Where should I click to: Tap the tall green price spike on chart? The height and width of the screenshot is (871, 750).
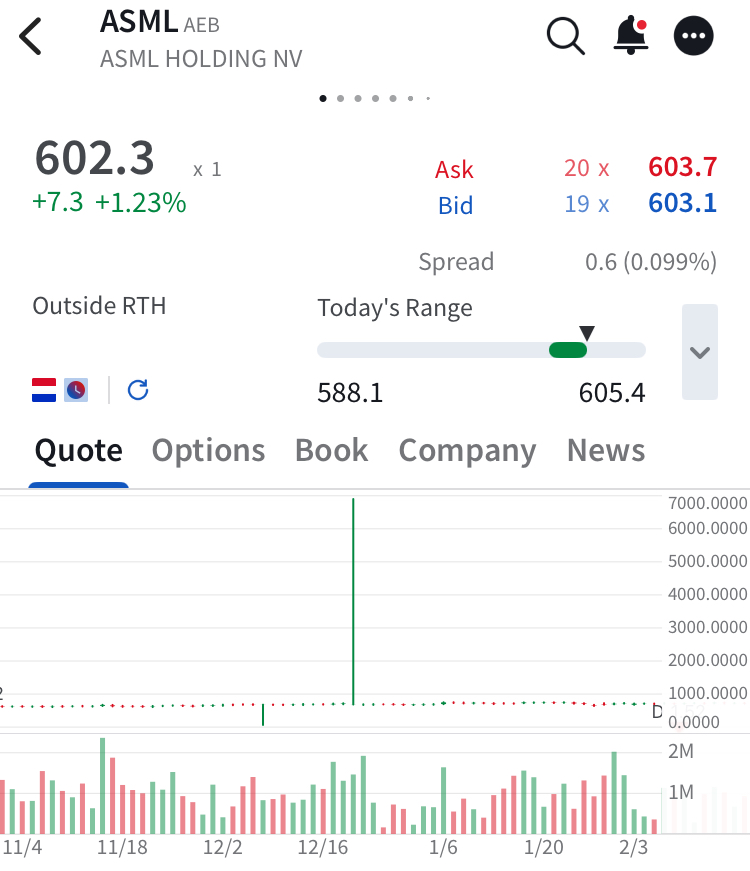pos(353,601)
